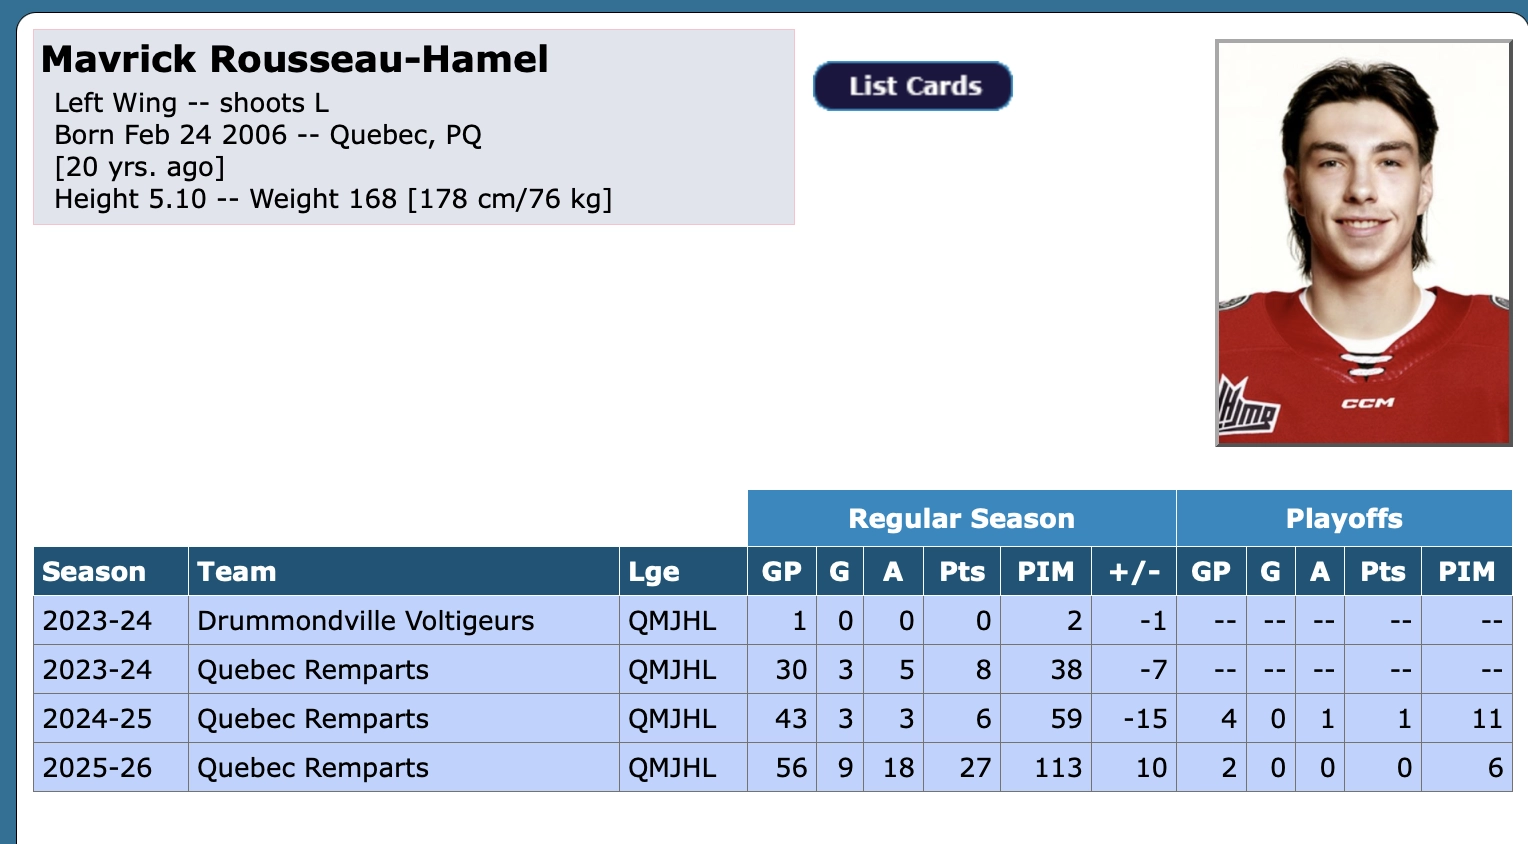This screenshot has width=1528, height=844.
Task: Click the 2025-26 season cell
Action: tap(97, 768)
